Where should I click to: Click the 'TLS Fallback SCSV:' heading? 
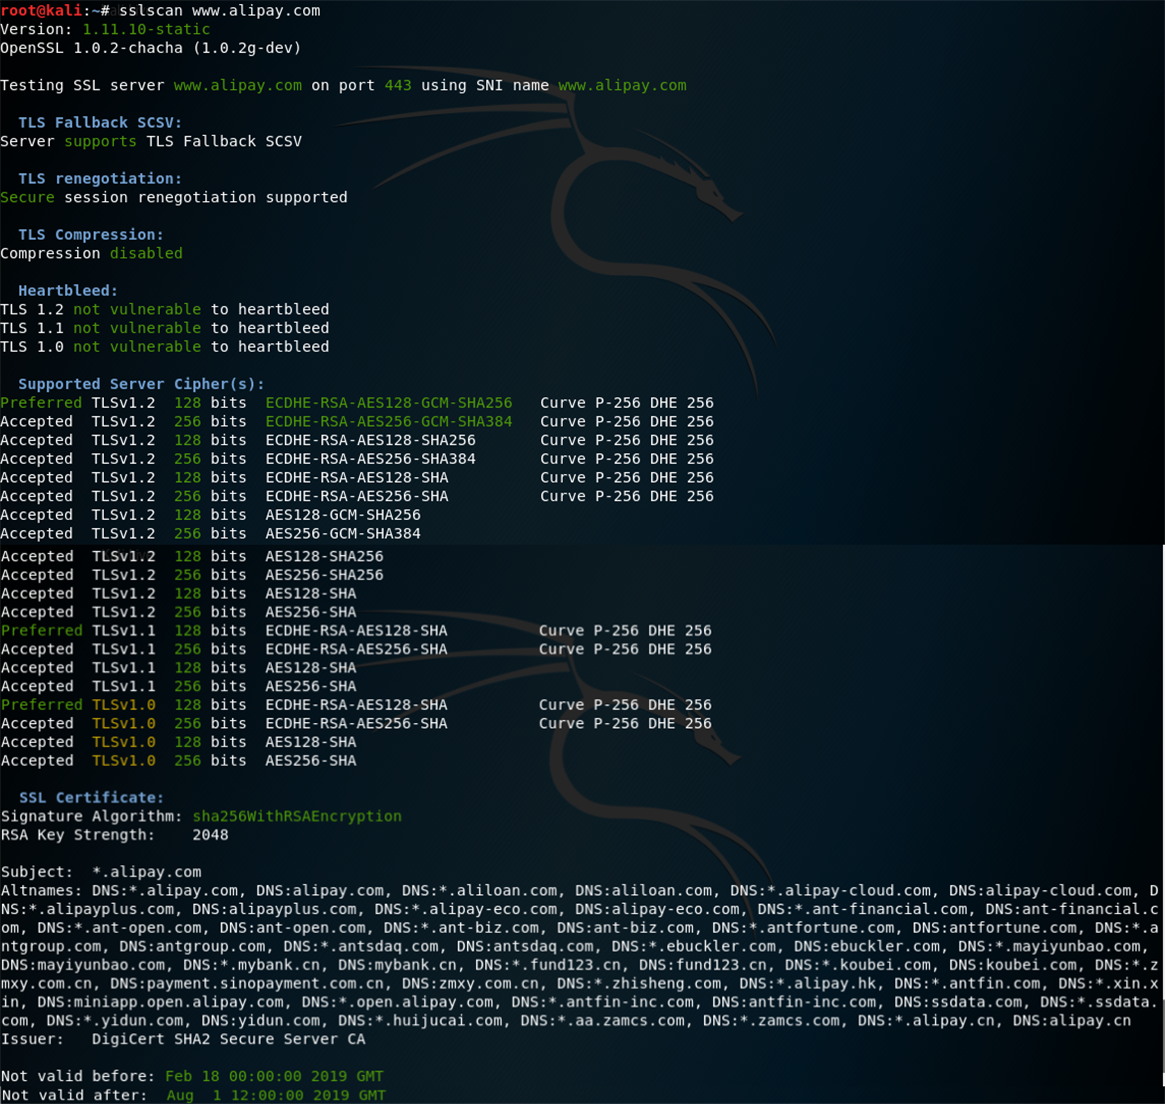(x=100, y=123)
